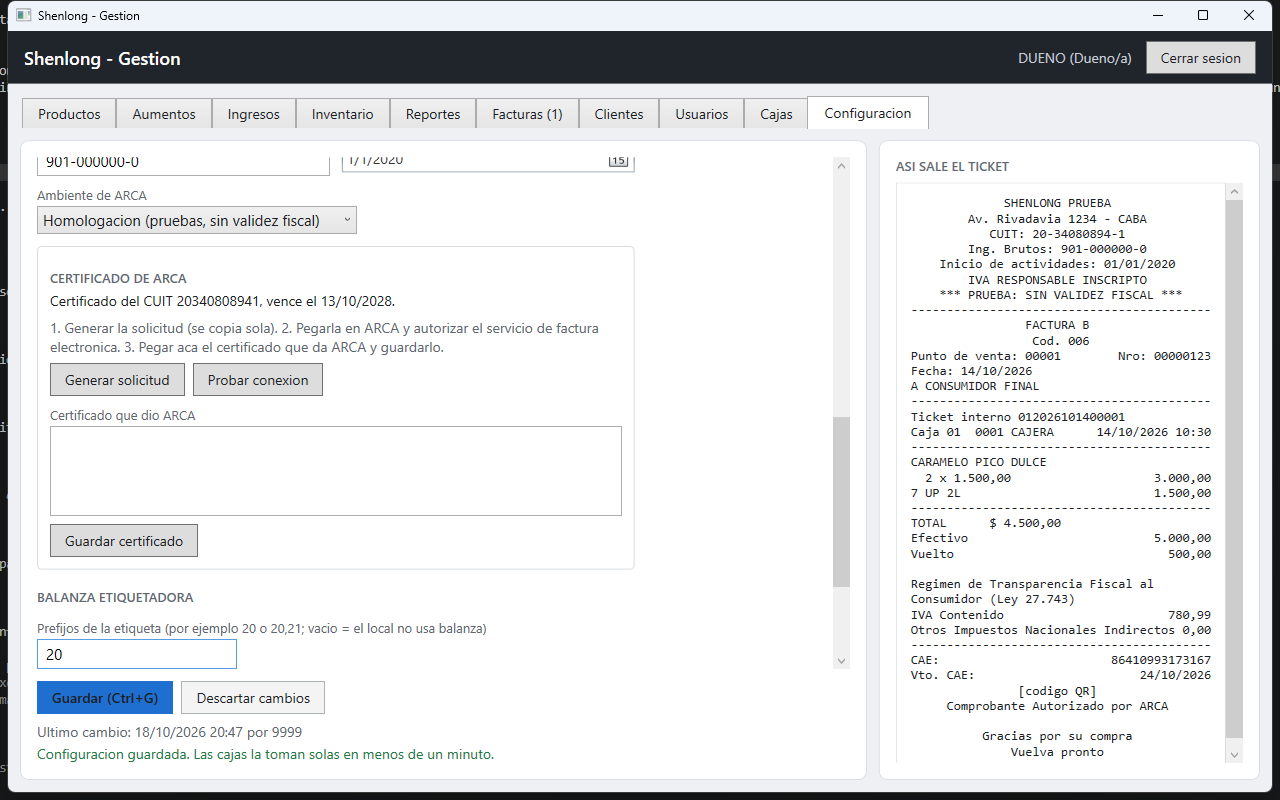Click the up arrow of the configuration form scrollbar

coord(841,166)
